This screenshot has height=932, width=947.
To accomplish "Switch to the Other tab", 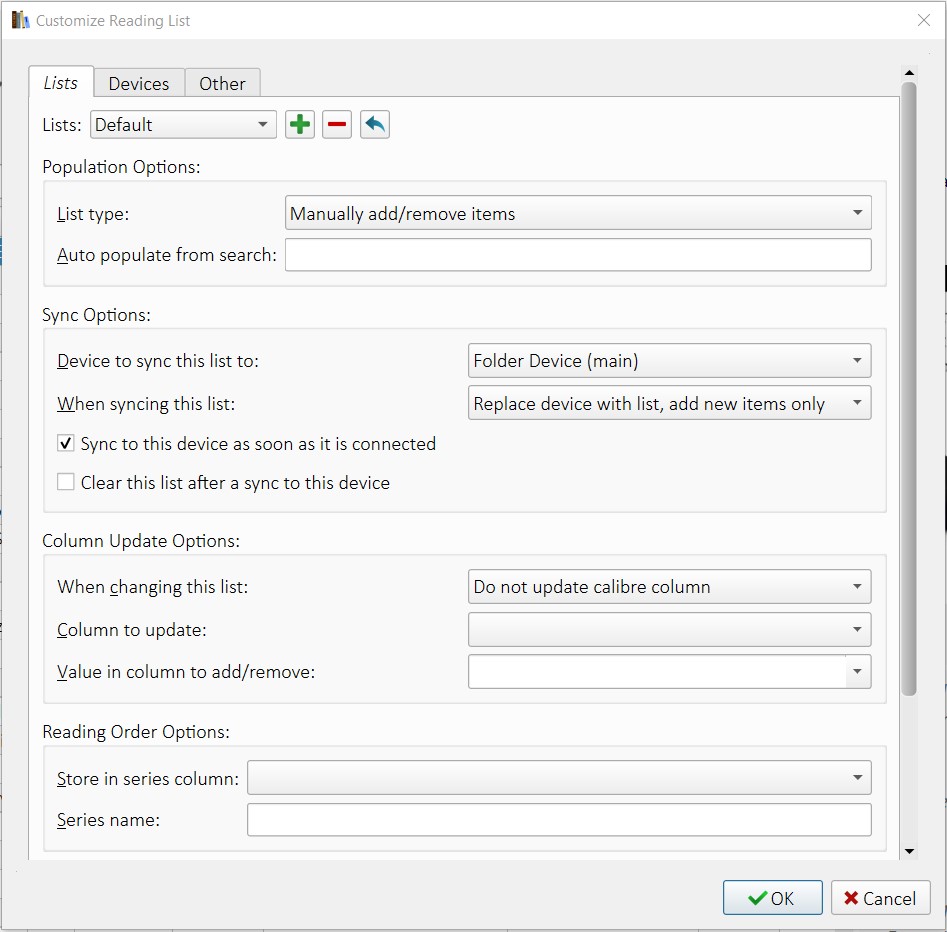I will tap(222, 84).
